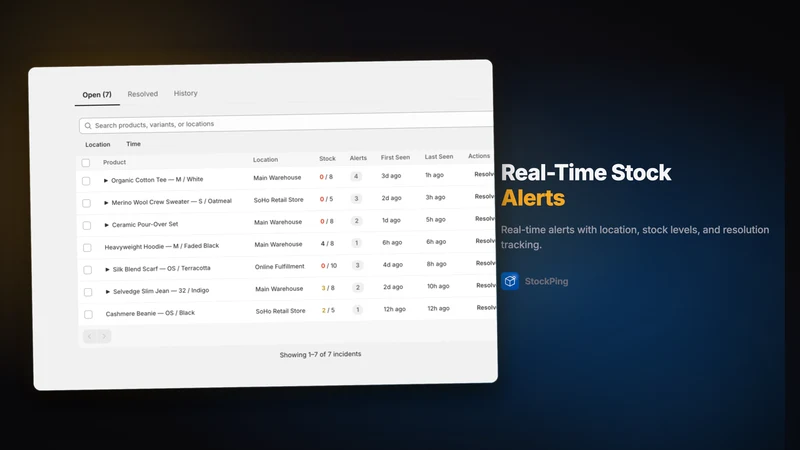This screenshot has width=800, height=450.
Task: Check the Selvedge Slim Jean checkbox
Action: pyautogui.click(x=88, y=292)
